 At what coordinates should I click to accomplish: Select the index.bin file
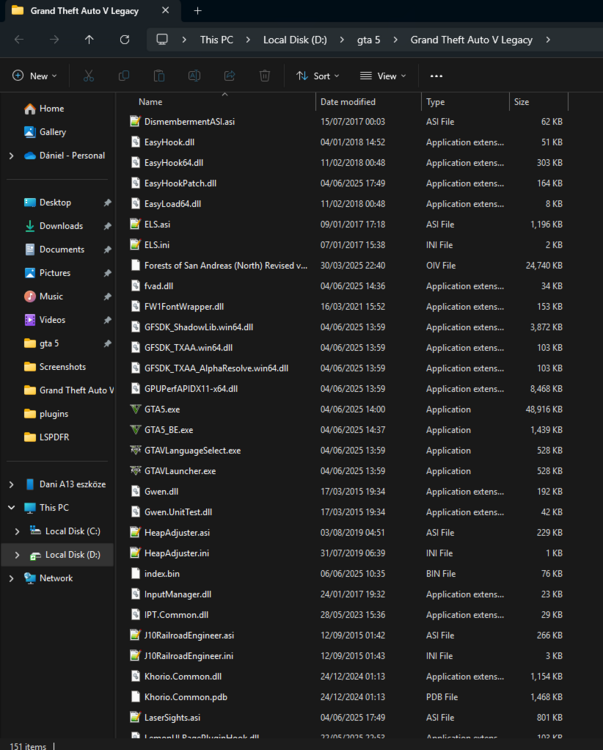[162, 574]
